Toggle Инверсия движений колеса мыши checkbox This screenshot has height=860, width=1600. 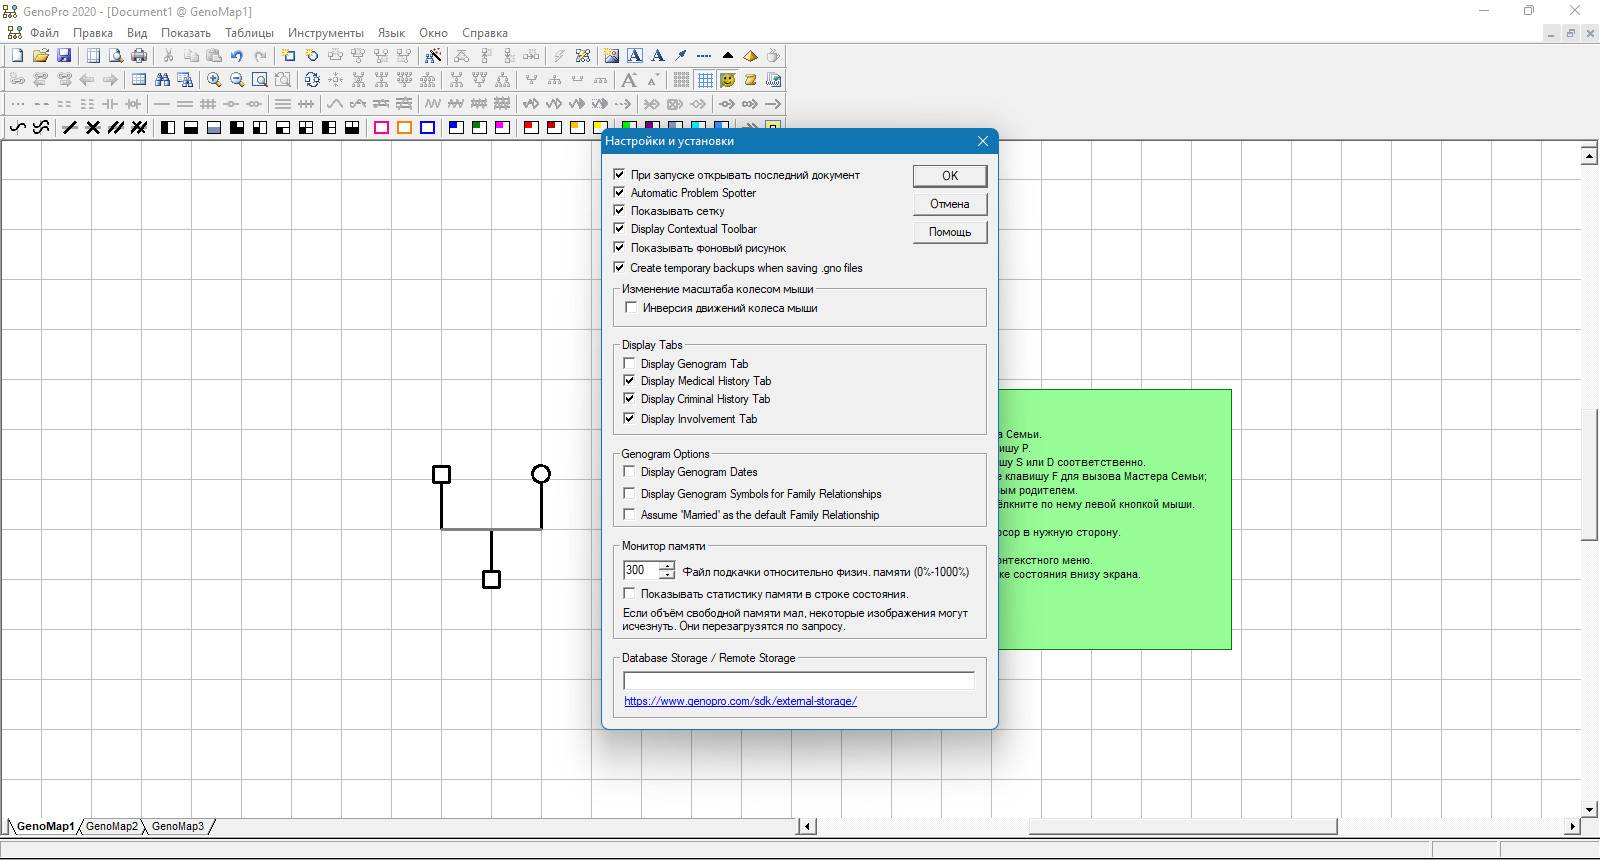coord(631,307)
